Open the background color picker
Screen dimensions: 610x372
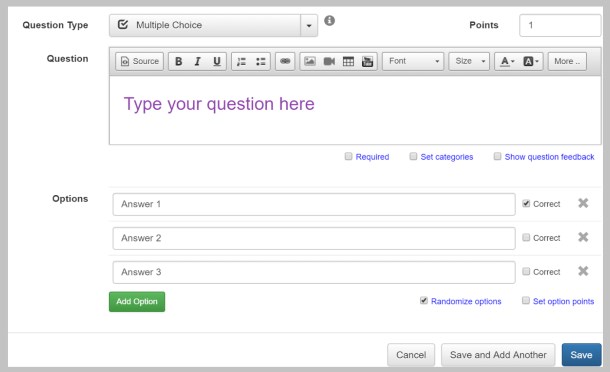point(531,61)
